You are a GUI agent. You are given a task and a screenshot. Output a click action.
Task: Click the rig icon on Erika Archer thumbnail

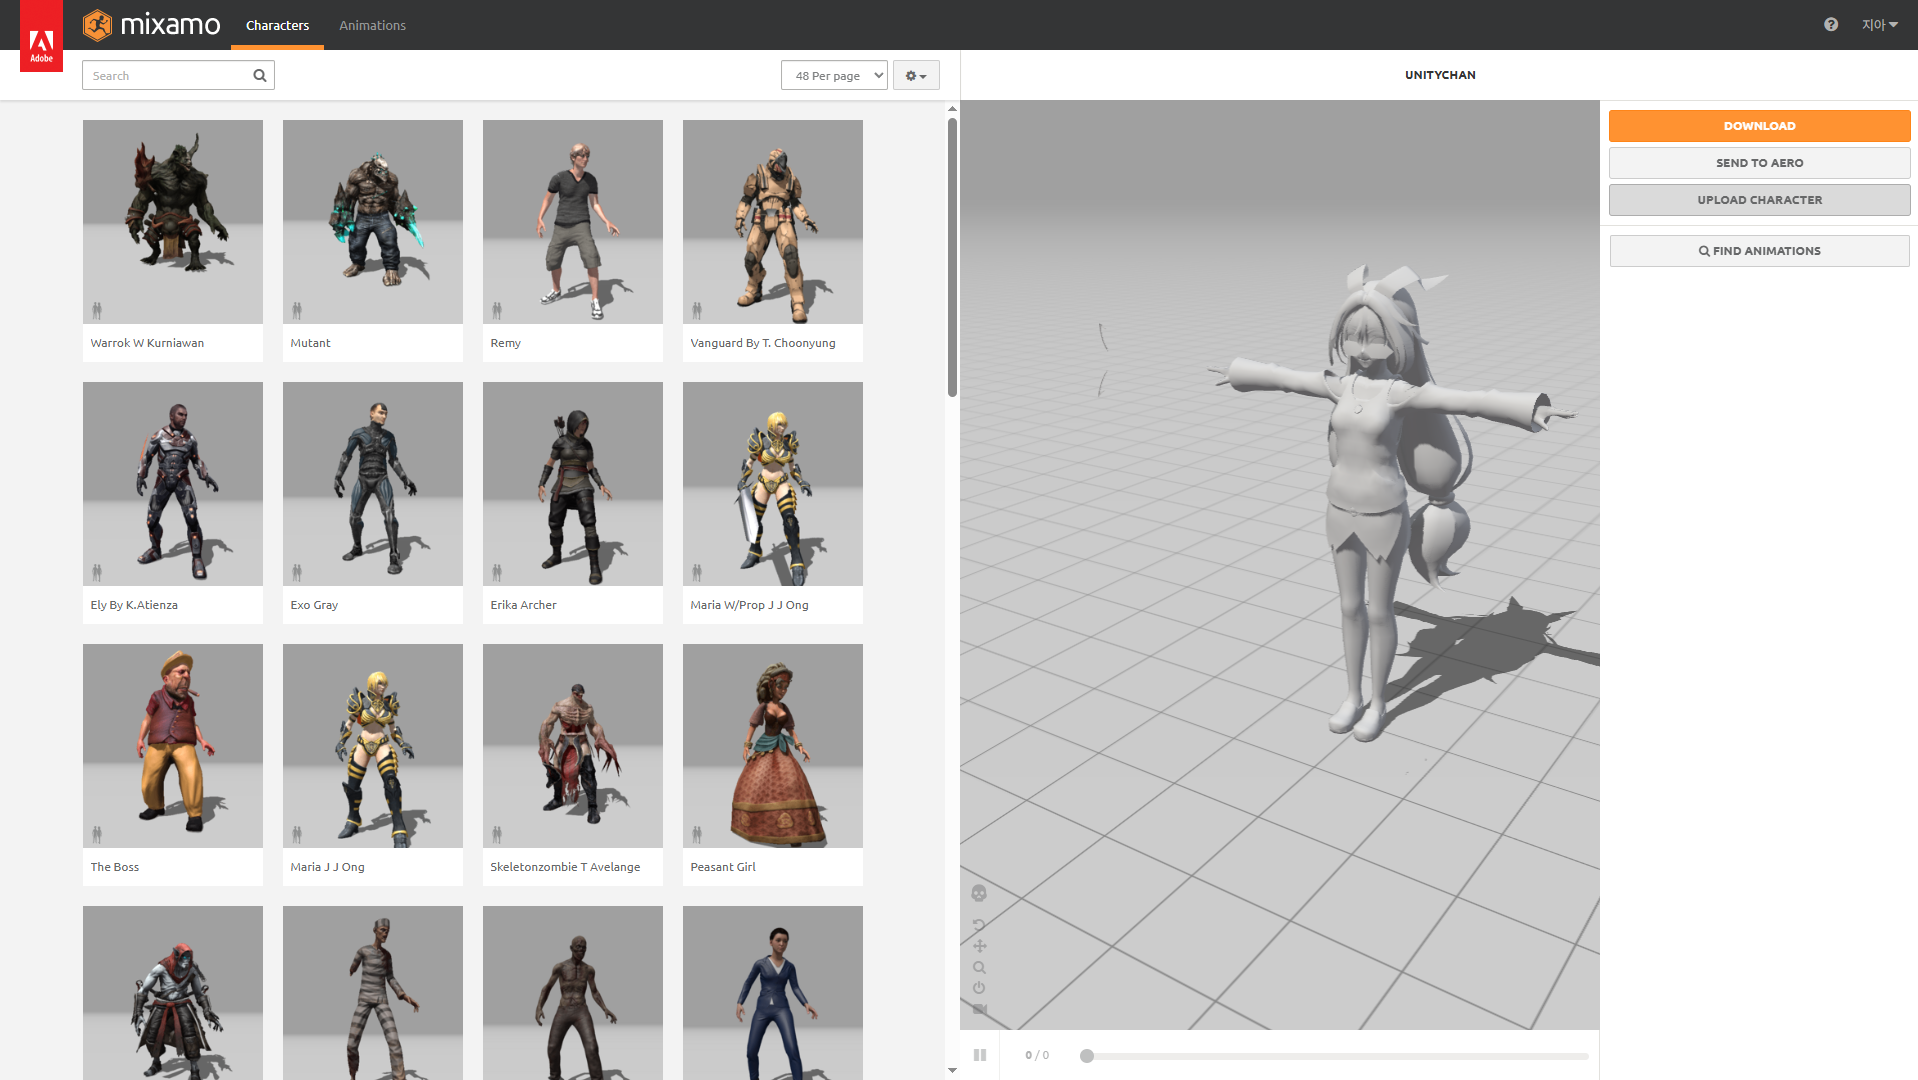(x=497, y=572)
